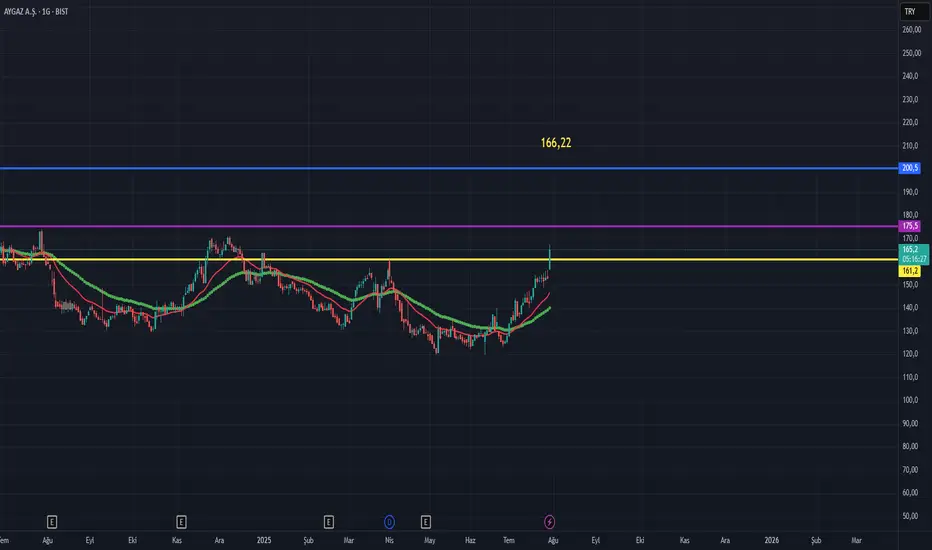Screen dimensions: 932x550
Task: Open the earnings E marker above Ağu 2024
Action: pyautogui.click(x=52, y=522)
